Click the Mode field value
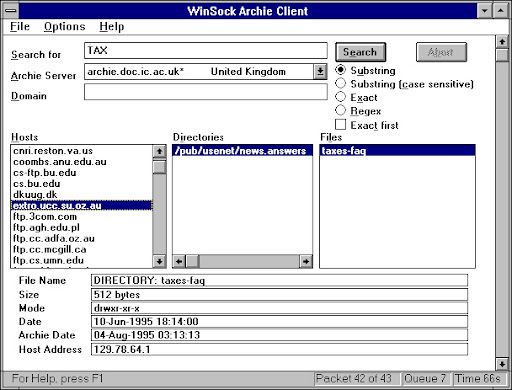This screenshot has width=512, height=390. [x=279, y=308]
